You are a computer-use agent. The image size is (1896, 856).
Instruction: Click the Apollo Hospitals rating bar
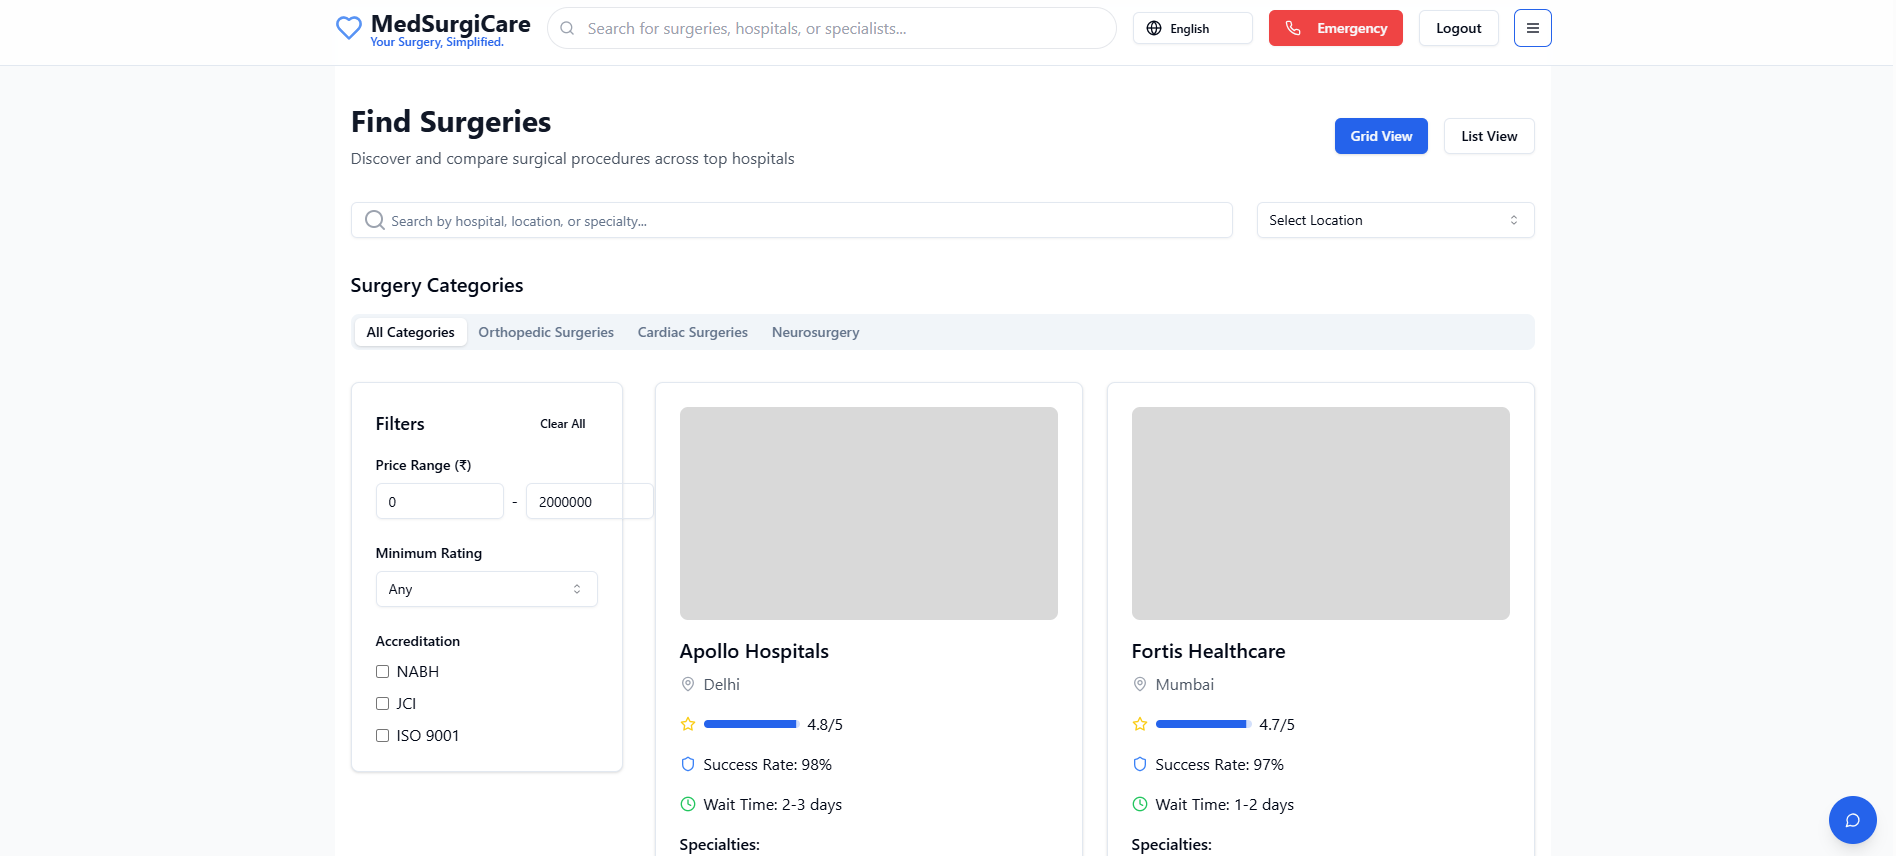point(751,724)
